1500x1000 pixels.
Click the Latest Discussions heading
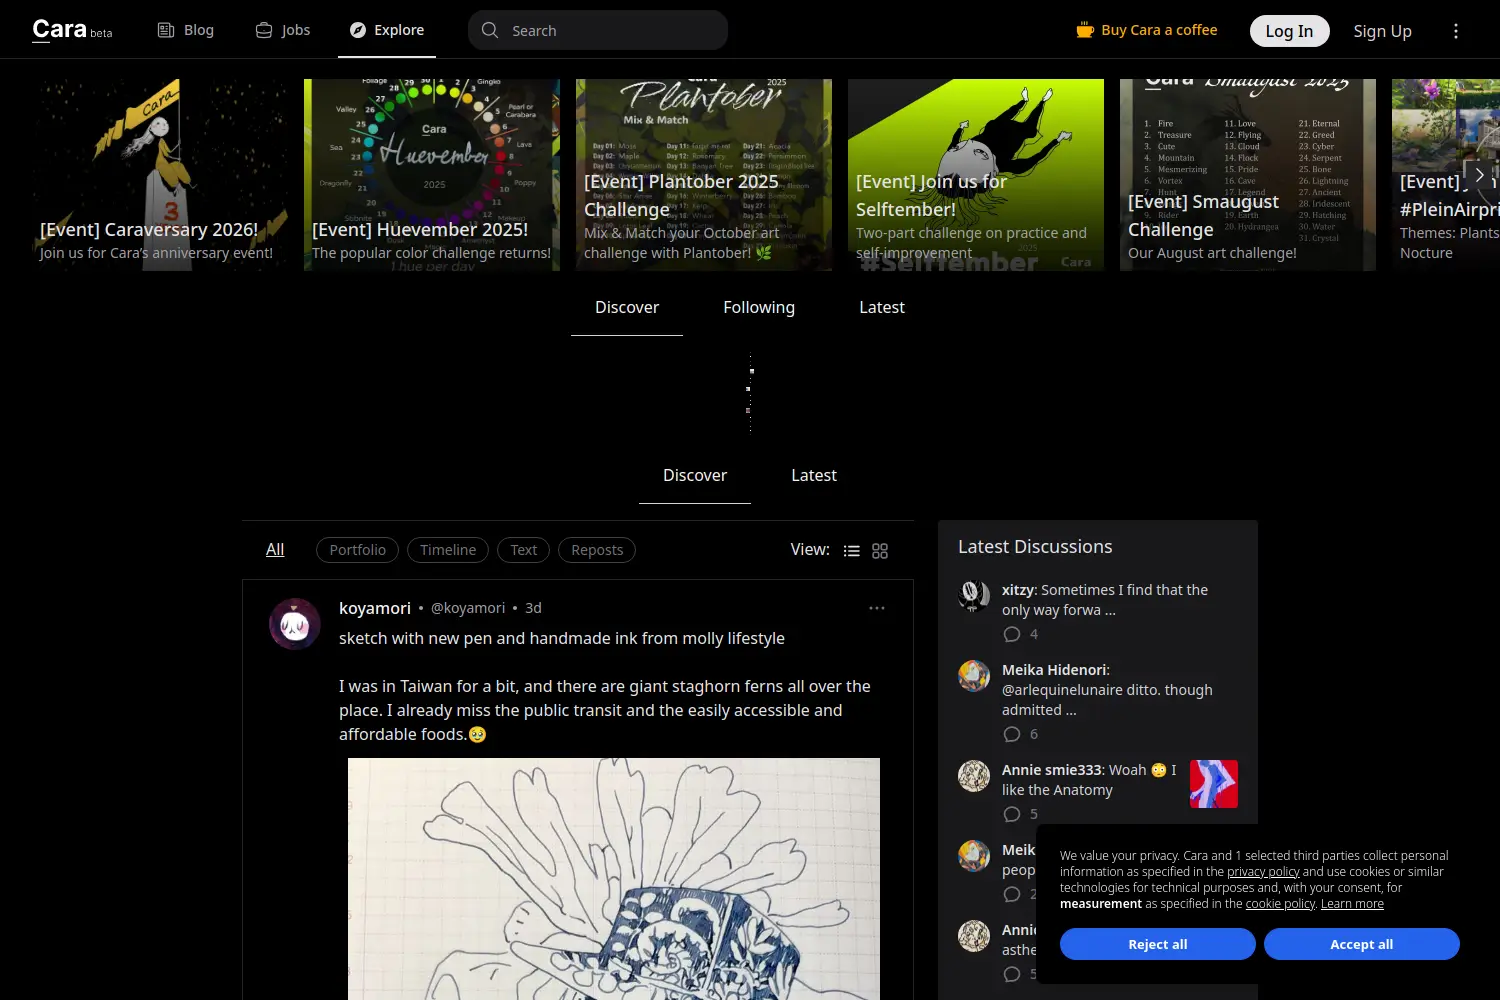click(1035, 547)
